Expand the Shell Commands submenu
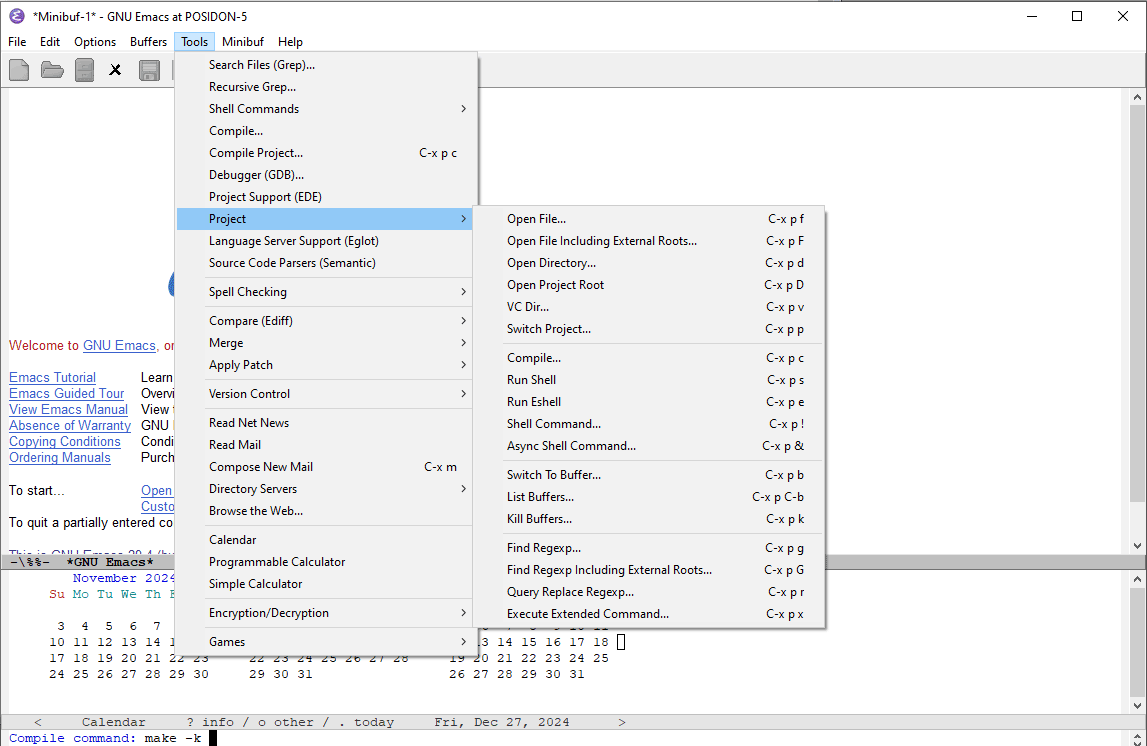This screenshot has height=746, width=1147. [x=327, y=109]
